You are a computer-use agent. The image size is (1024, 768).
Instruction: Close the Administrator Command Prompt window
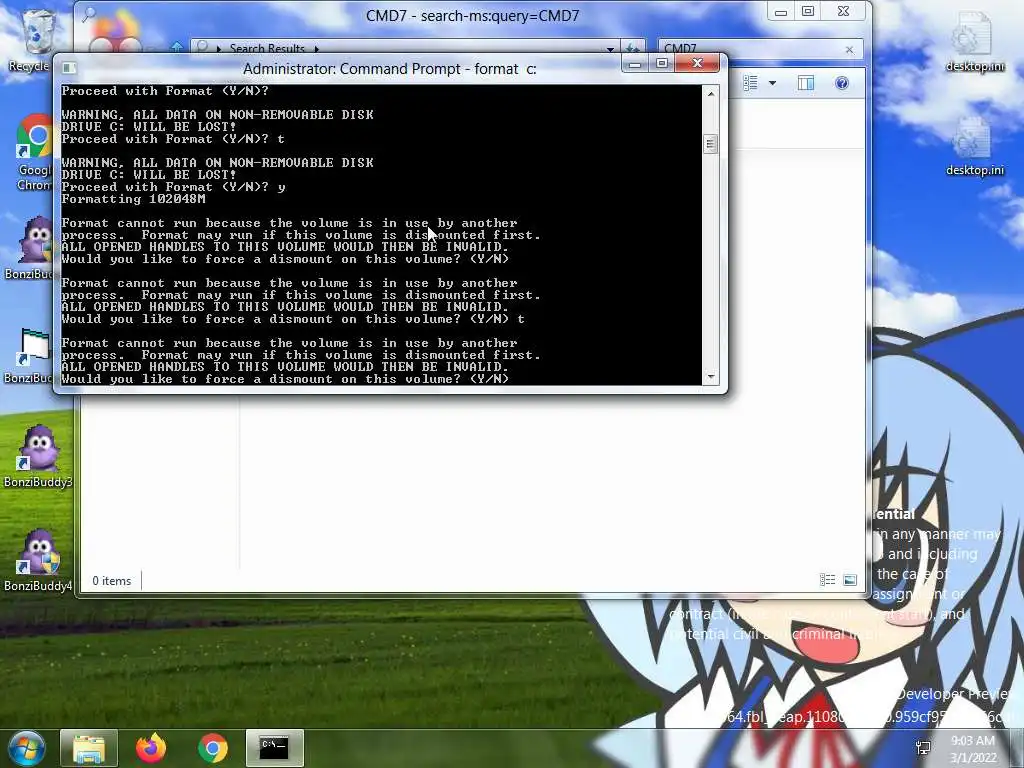697,63
